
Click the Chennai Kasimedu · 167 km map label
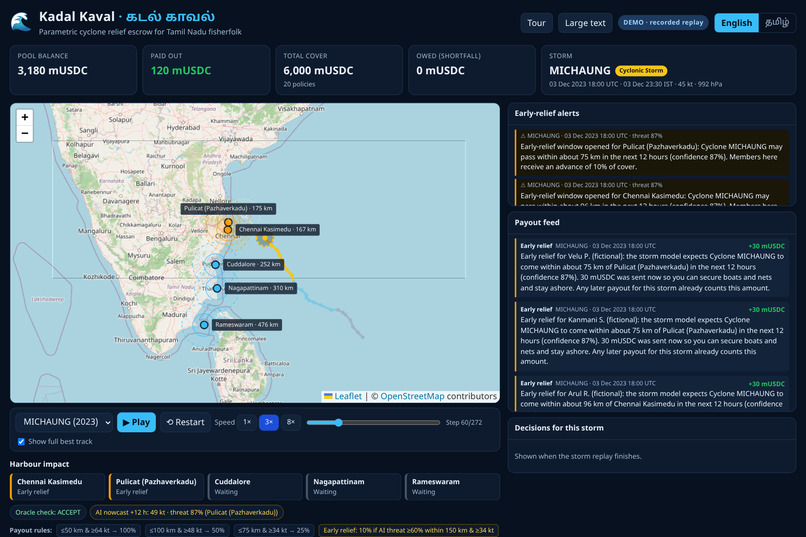pos(277,230)
